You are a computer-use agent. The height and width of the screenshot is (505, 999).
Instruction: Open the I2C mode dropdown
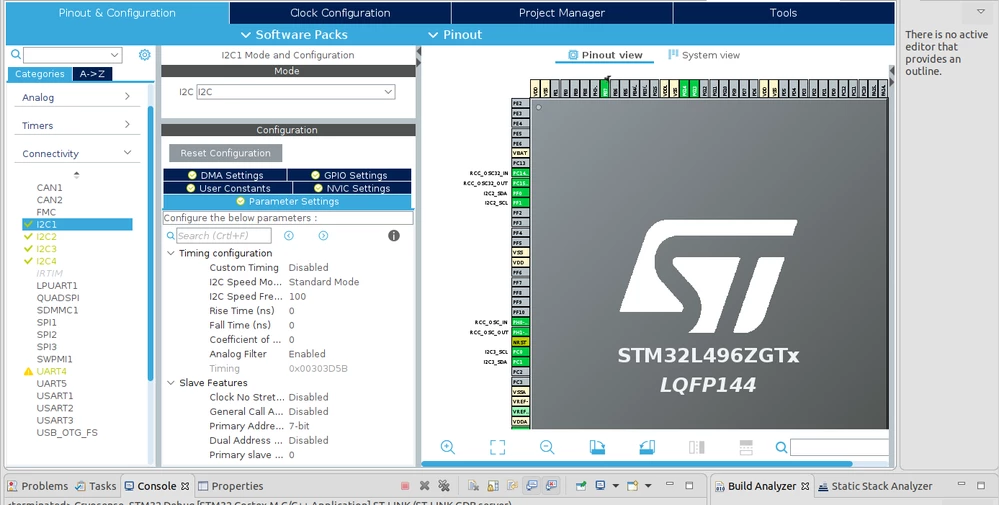pyautogui.click(x=296, y=92)
